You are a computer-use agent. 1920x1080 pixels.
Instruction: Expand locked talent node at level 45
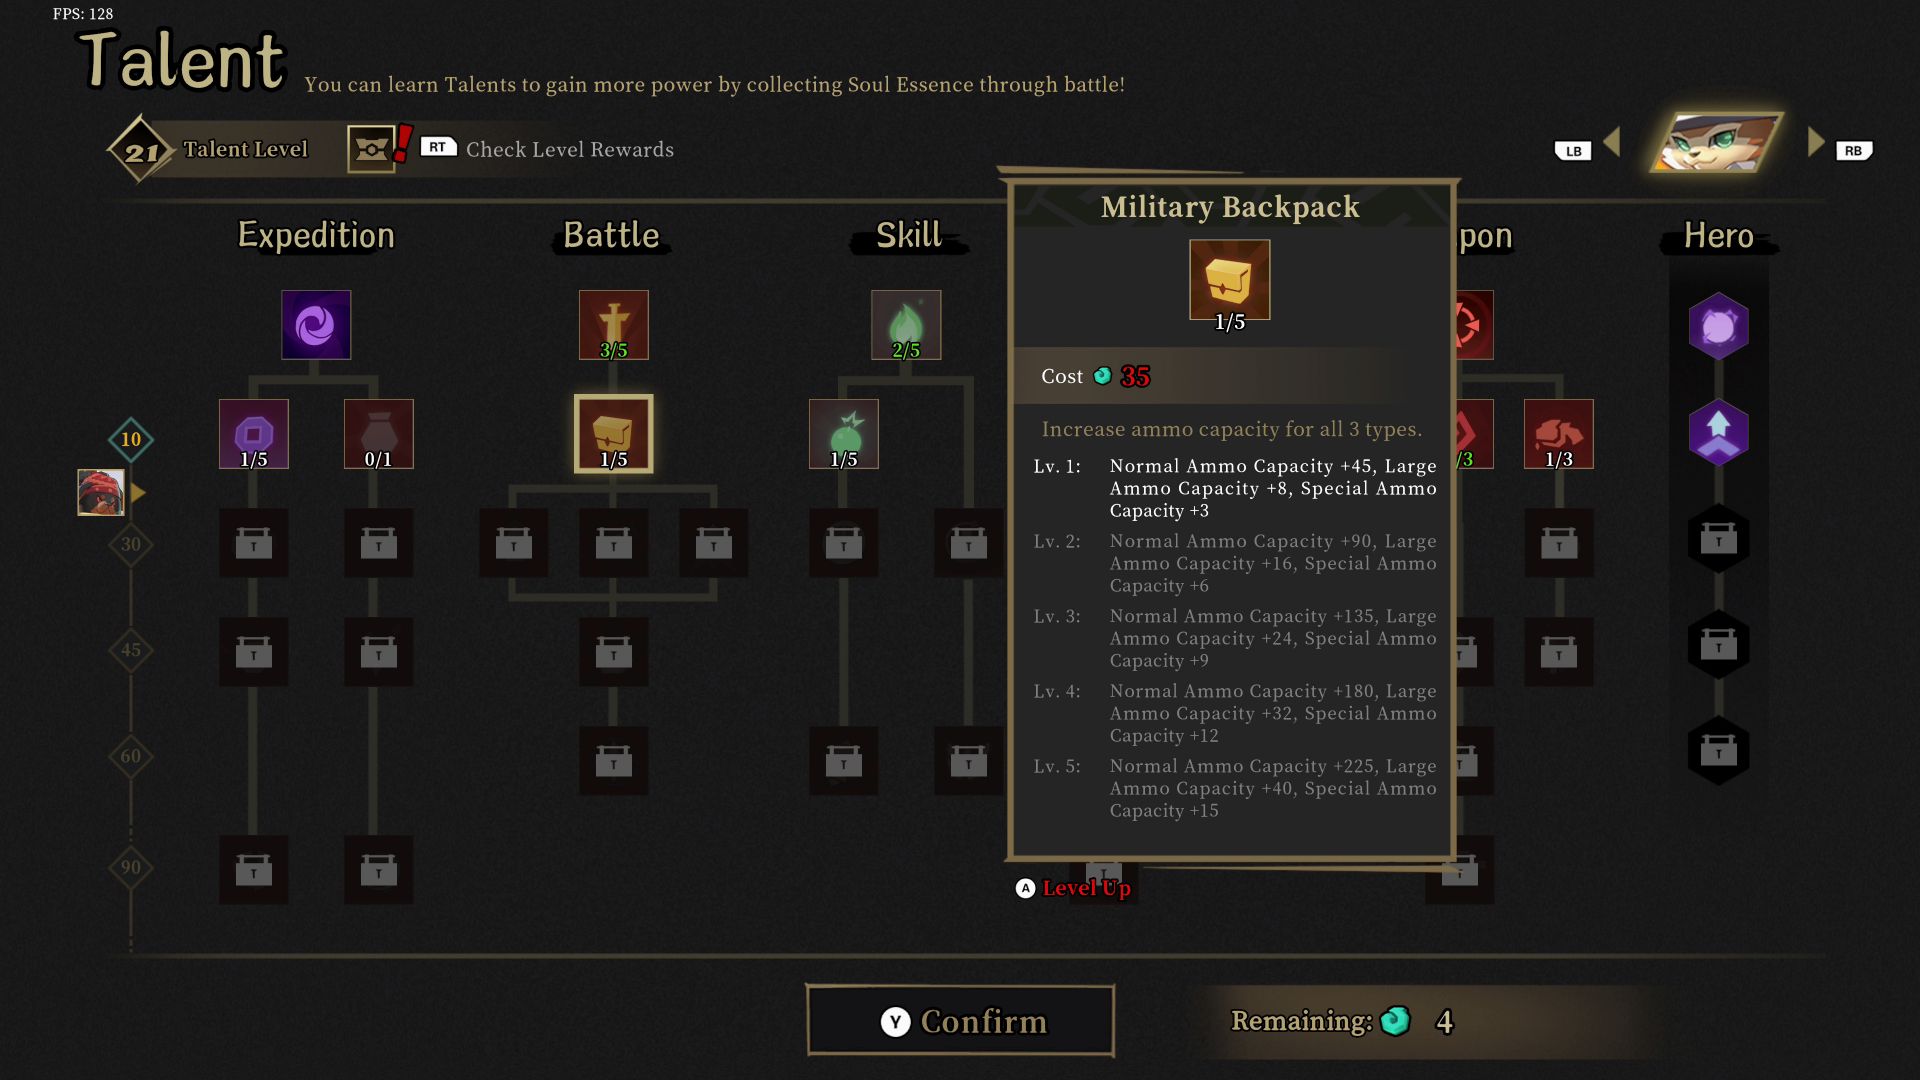click(252, 651)
